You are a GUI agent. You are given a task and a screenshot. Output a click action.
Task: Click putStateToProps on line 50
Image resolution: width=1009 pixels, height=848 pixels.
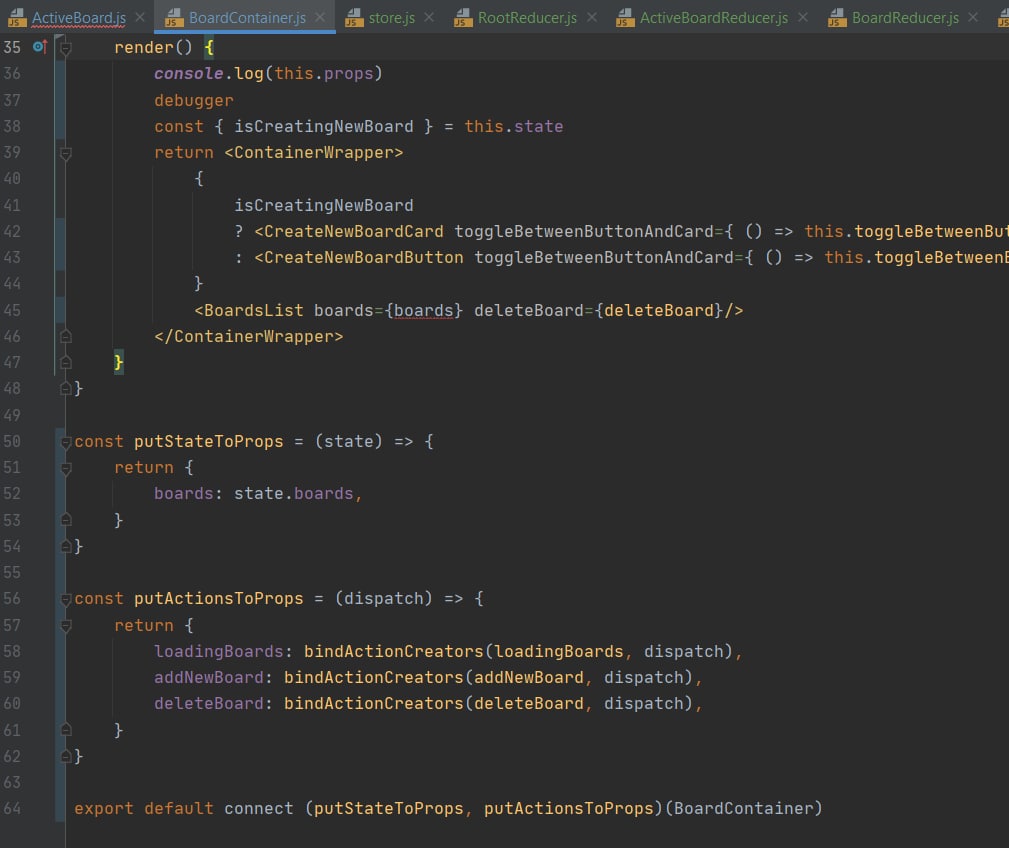pos(208,442)
